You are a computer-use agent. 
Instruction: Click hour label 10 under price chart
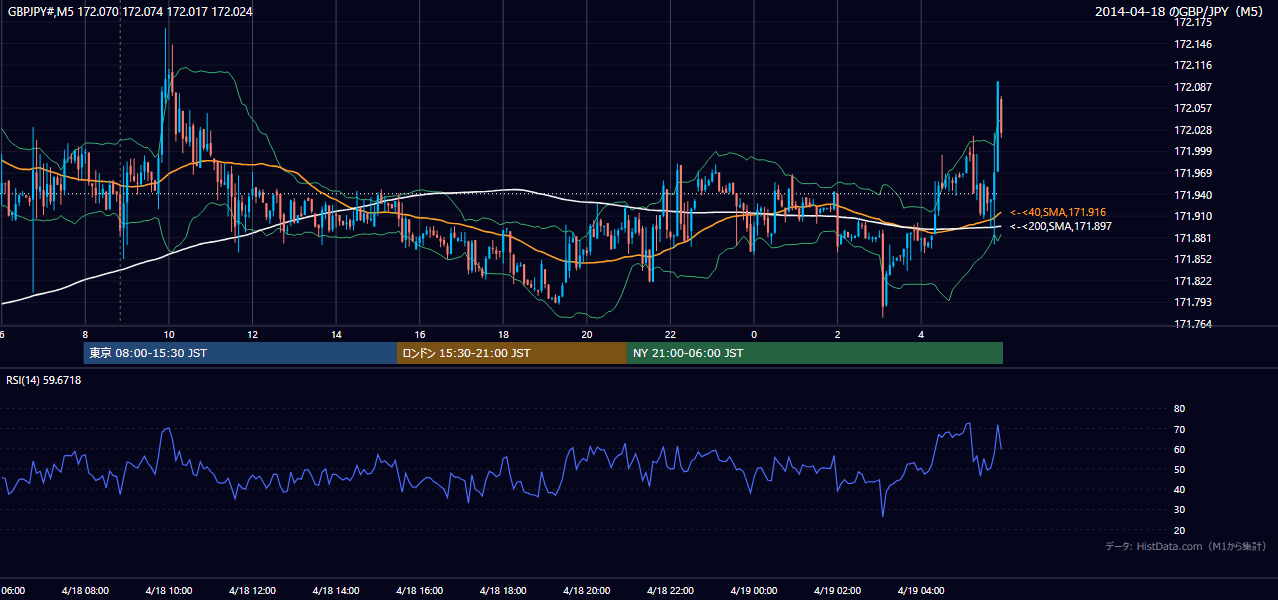pos(169,335)
